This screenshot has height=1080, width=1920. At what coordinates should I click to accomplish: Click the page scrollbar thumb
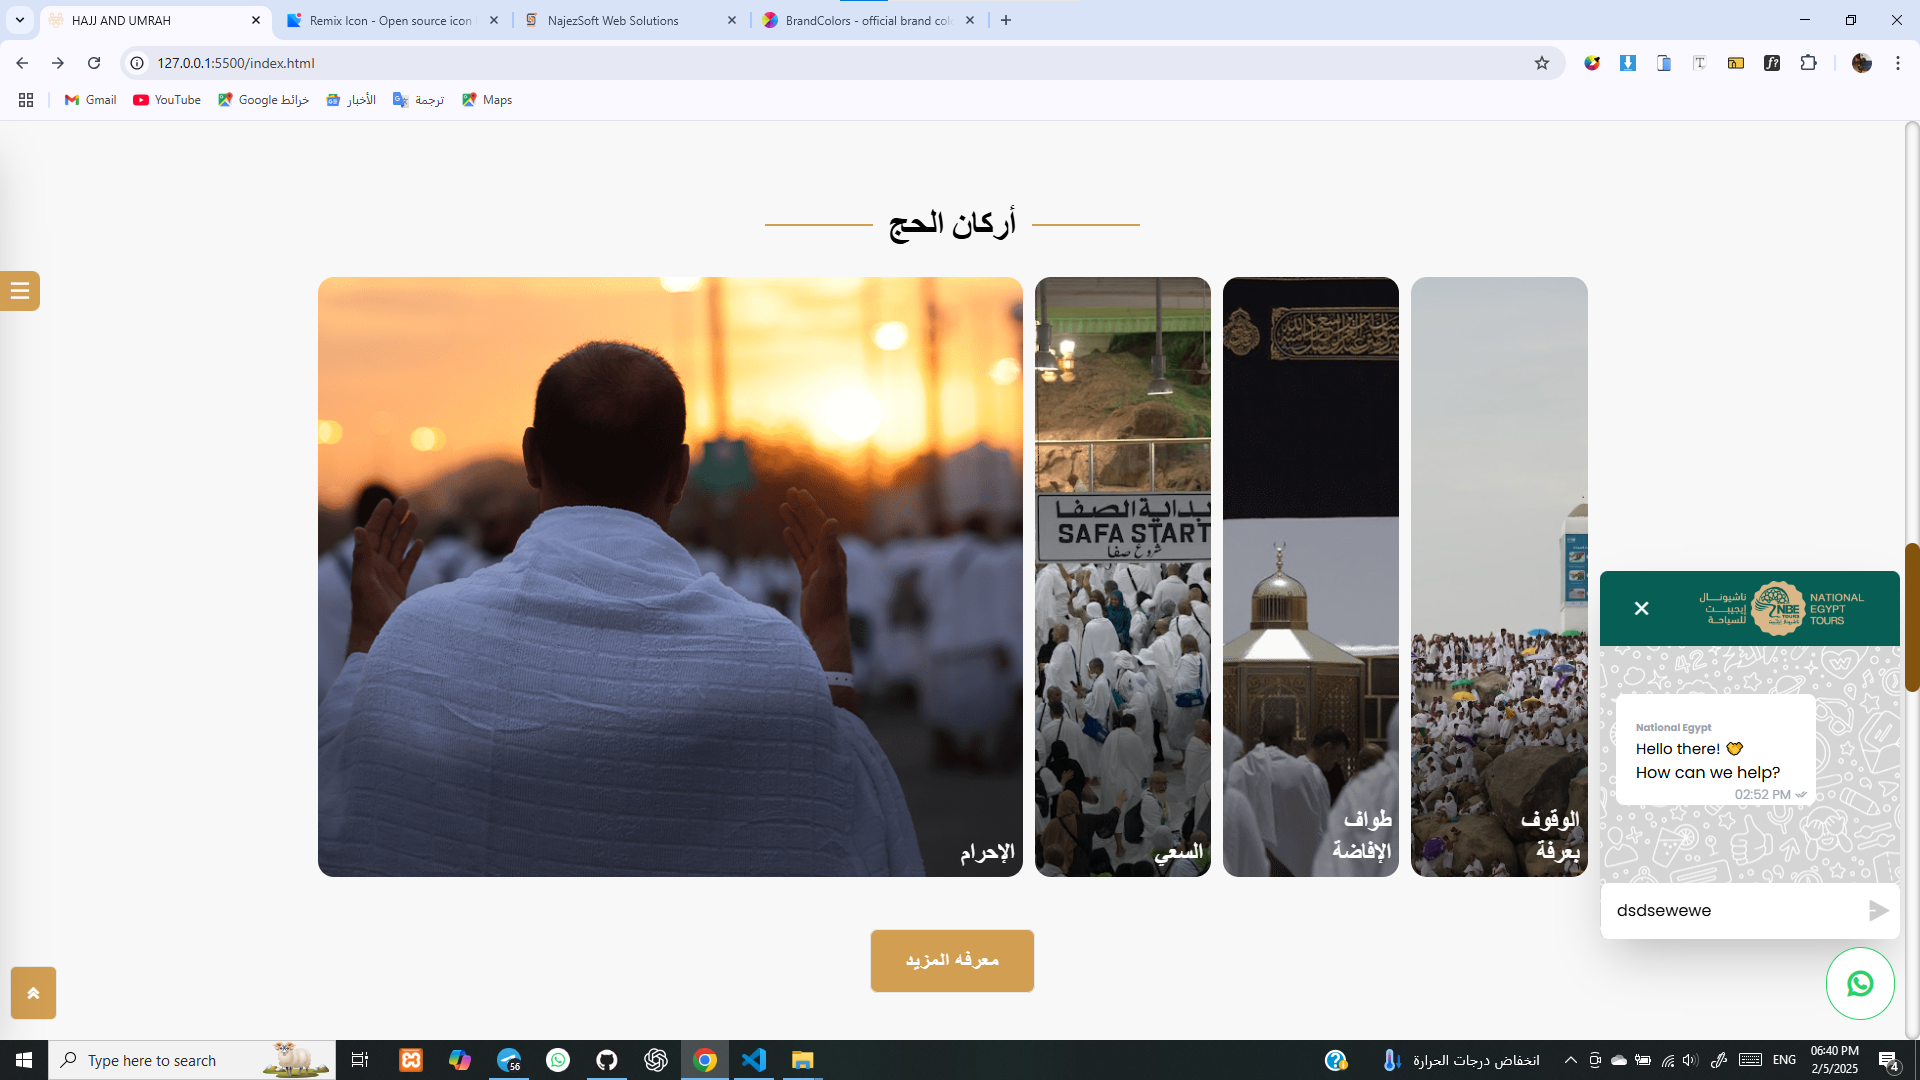[1912, 617]
